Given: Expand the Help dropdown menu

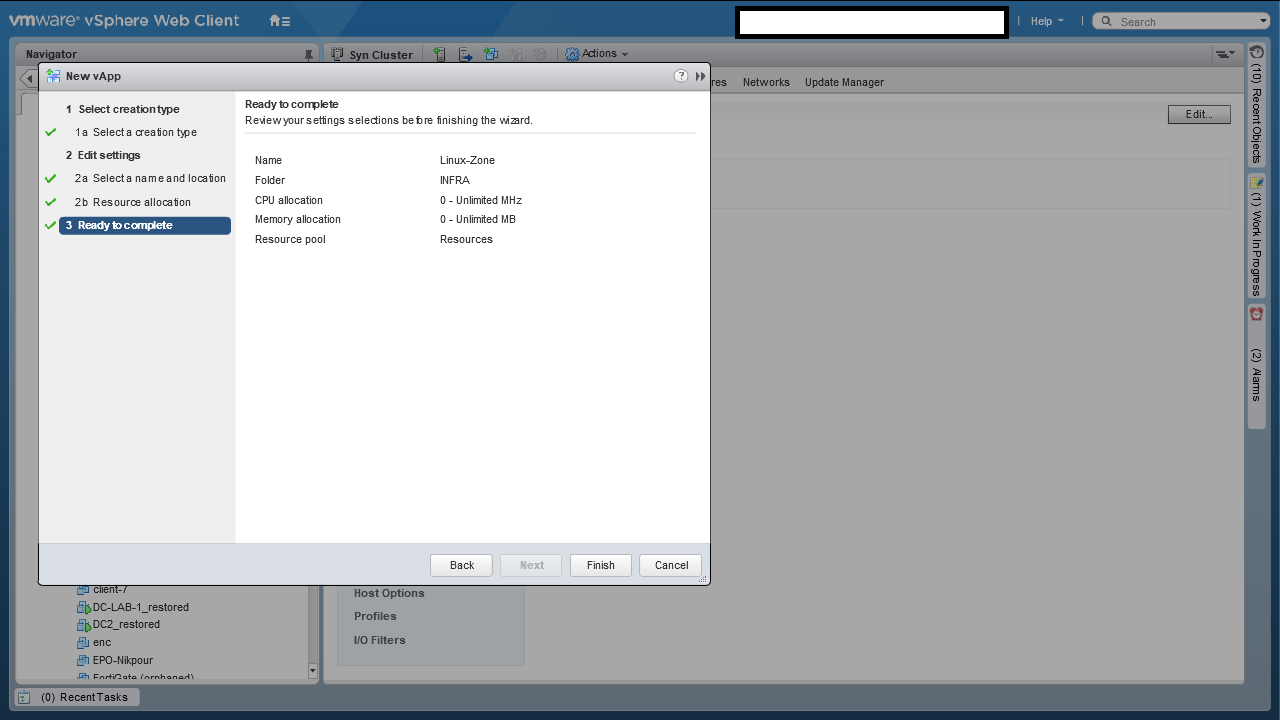Looking at the screenshot, I should pyautogui.click(x=1047, y=21).
